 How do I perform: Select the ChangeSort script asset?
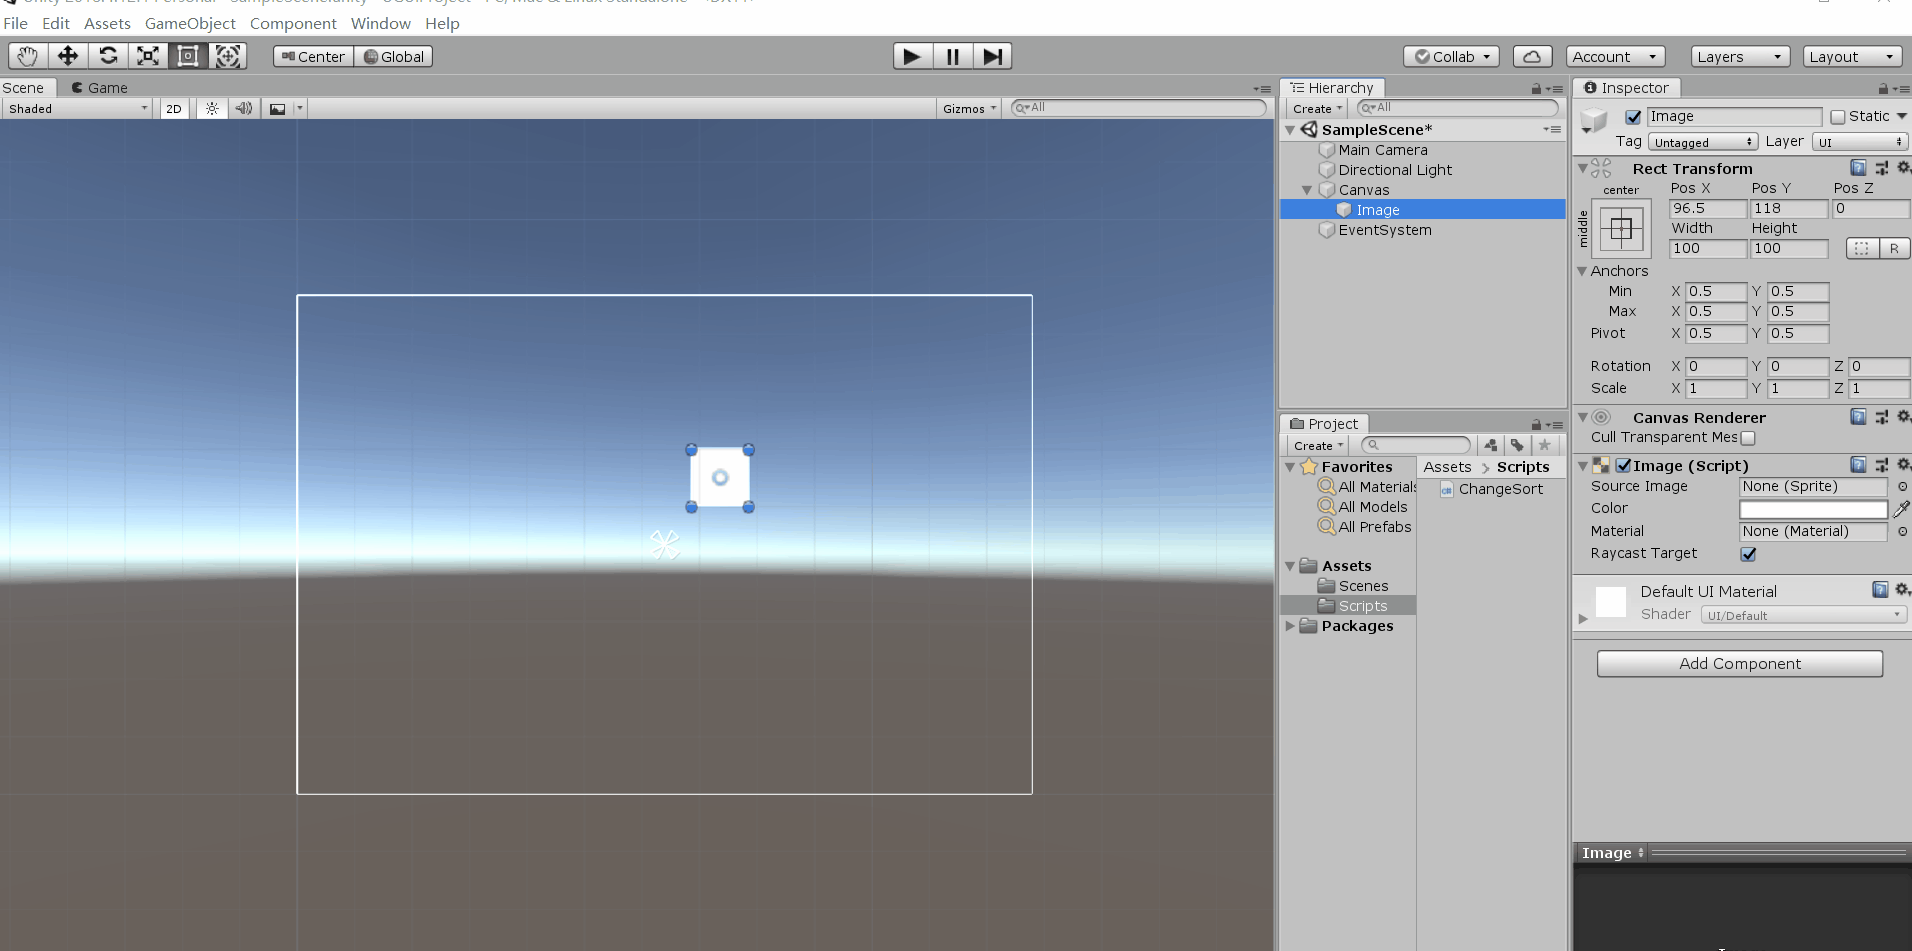(x=1491, y=489)
